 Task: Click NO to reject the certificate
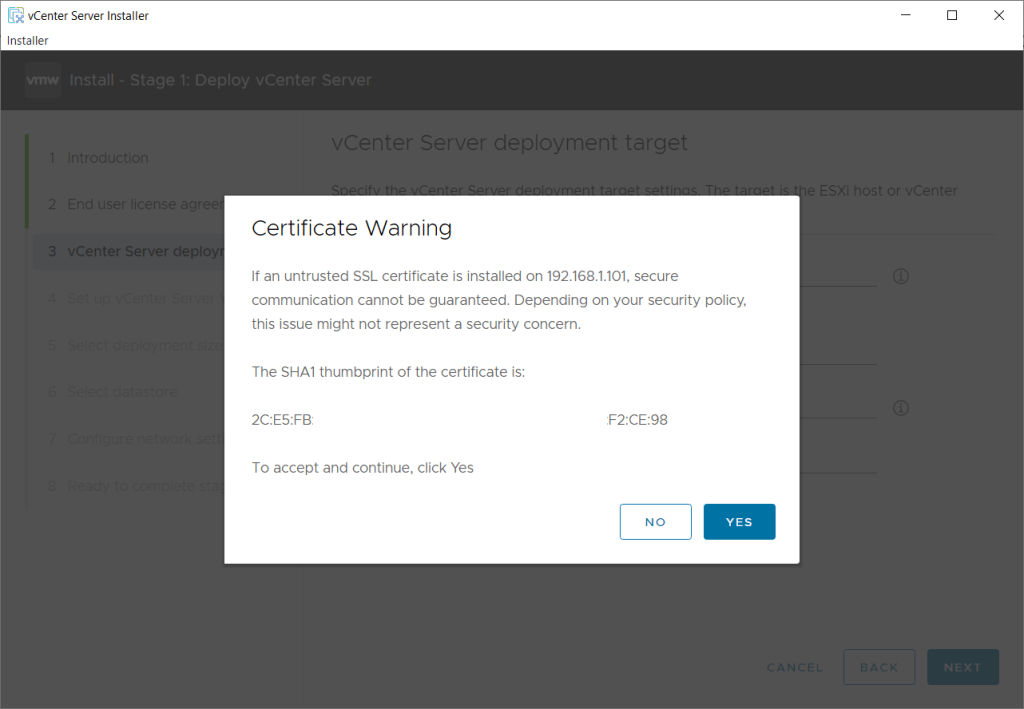point(655,522)
